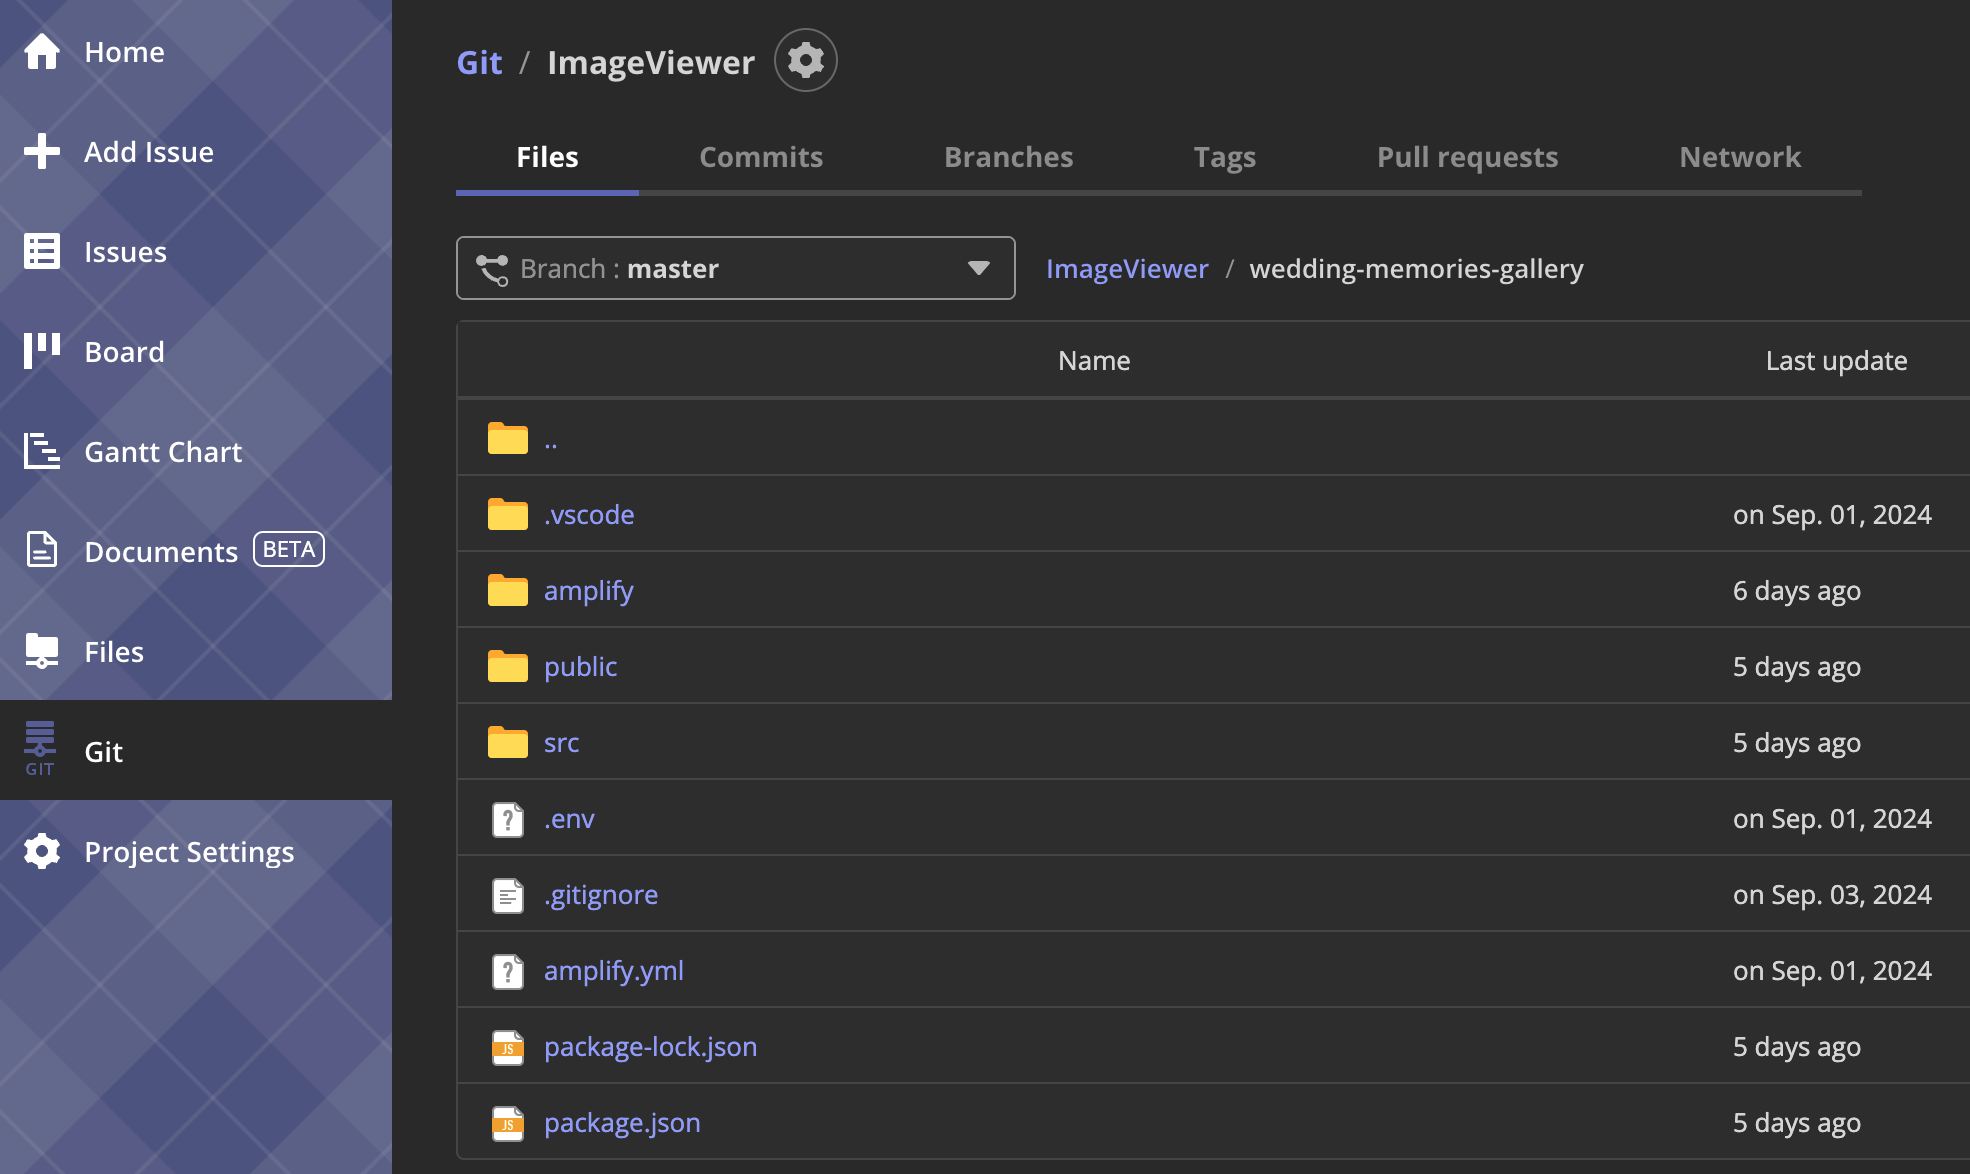
Task: Click the folder icon for amplify
Action: (508, 590)
